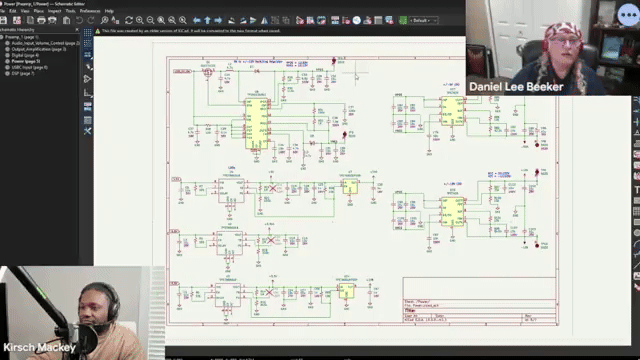Toggle full-window crosshair cursor
The image size is (640, 360).
(87, 66)
